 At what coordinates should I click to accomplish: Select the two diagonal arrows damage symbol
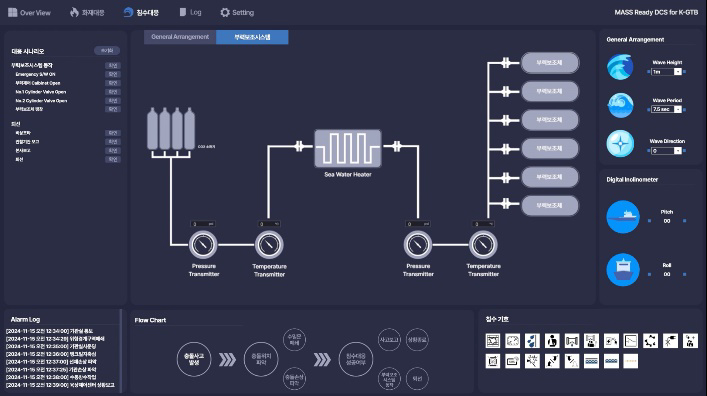click(x=552, y=361)
